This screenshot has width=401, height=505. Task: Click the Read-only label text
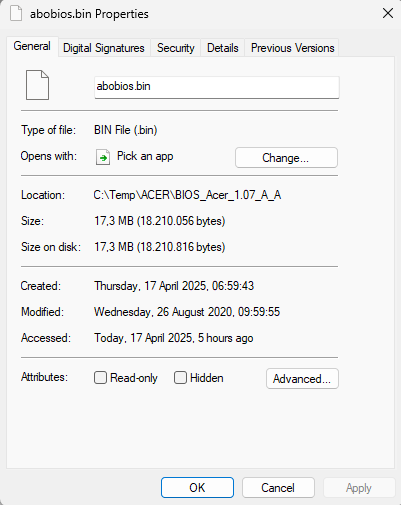[134, 378]
